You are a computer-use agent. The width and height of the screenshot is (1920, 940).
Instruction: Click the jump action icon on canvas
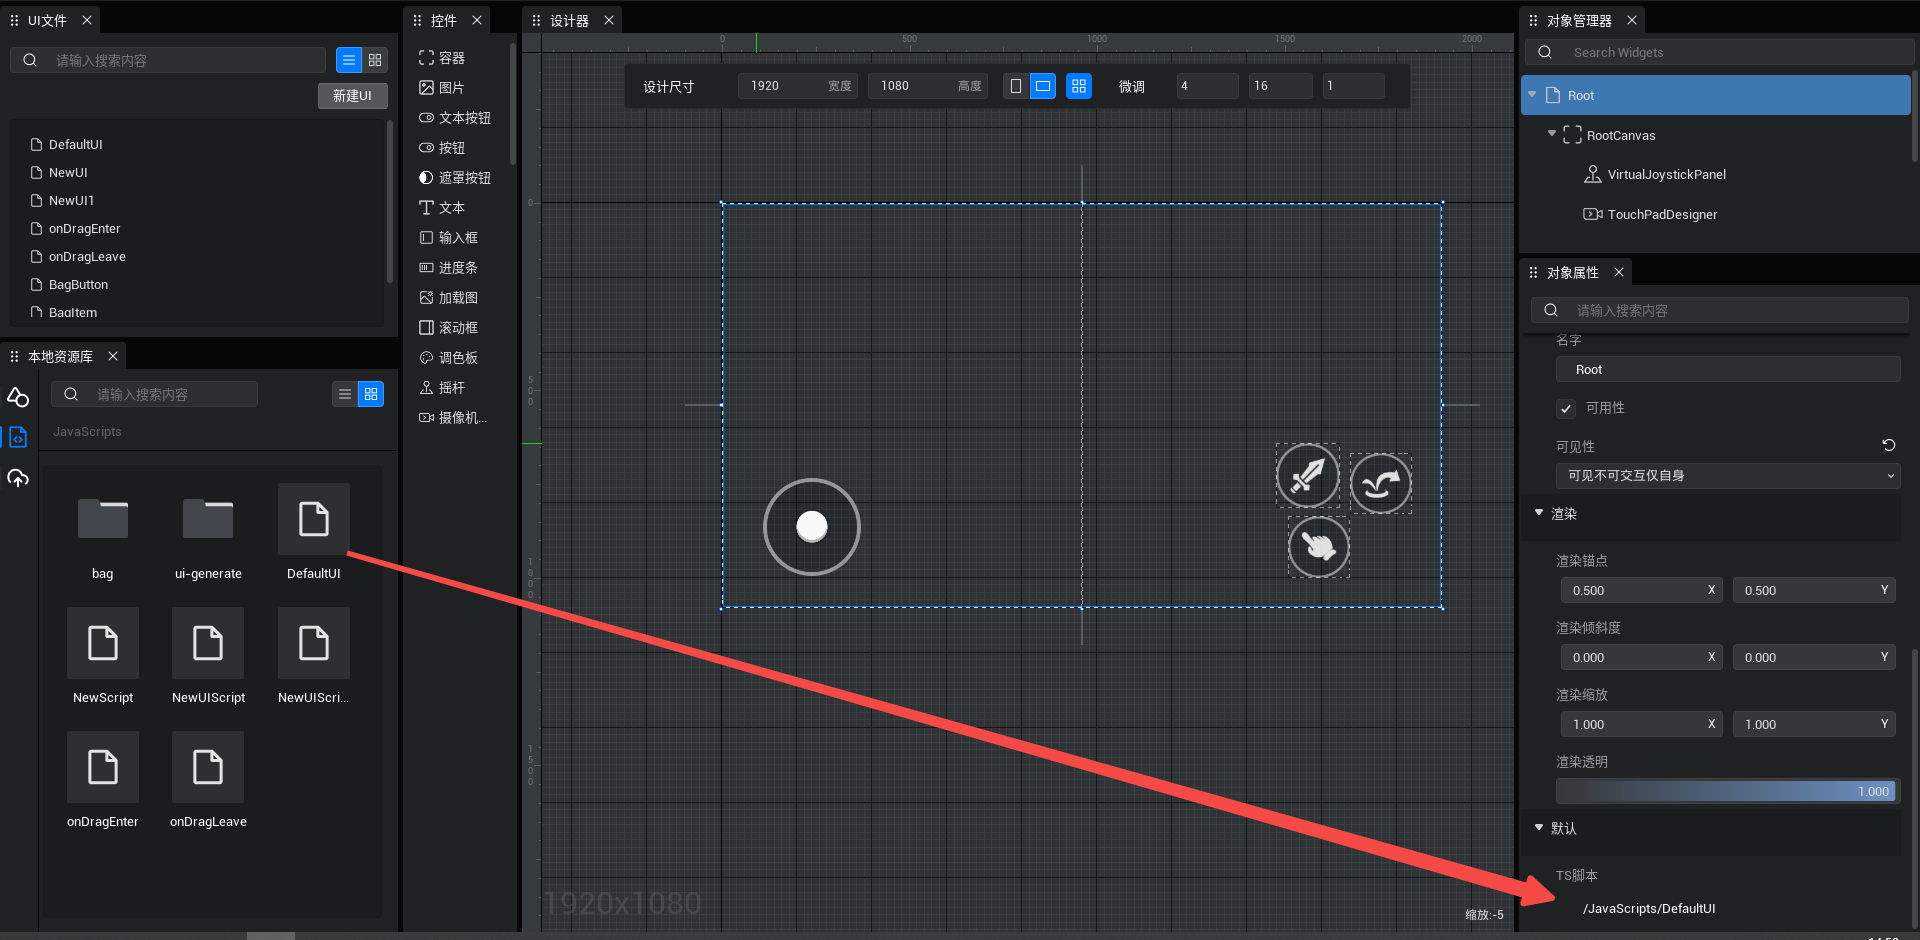coord(1380,483)
